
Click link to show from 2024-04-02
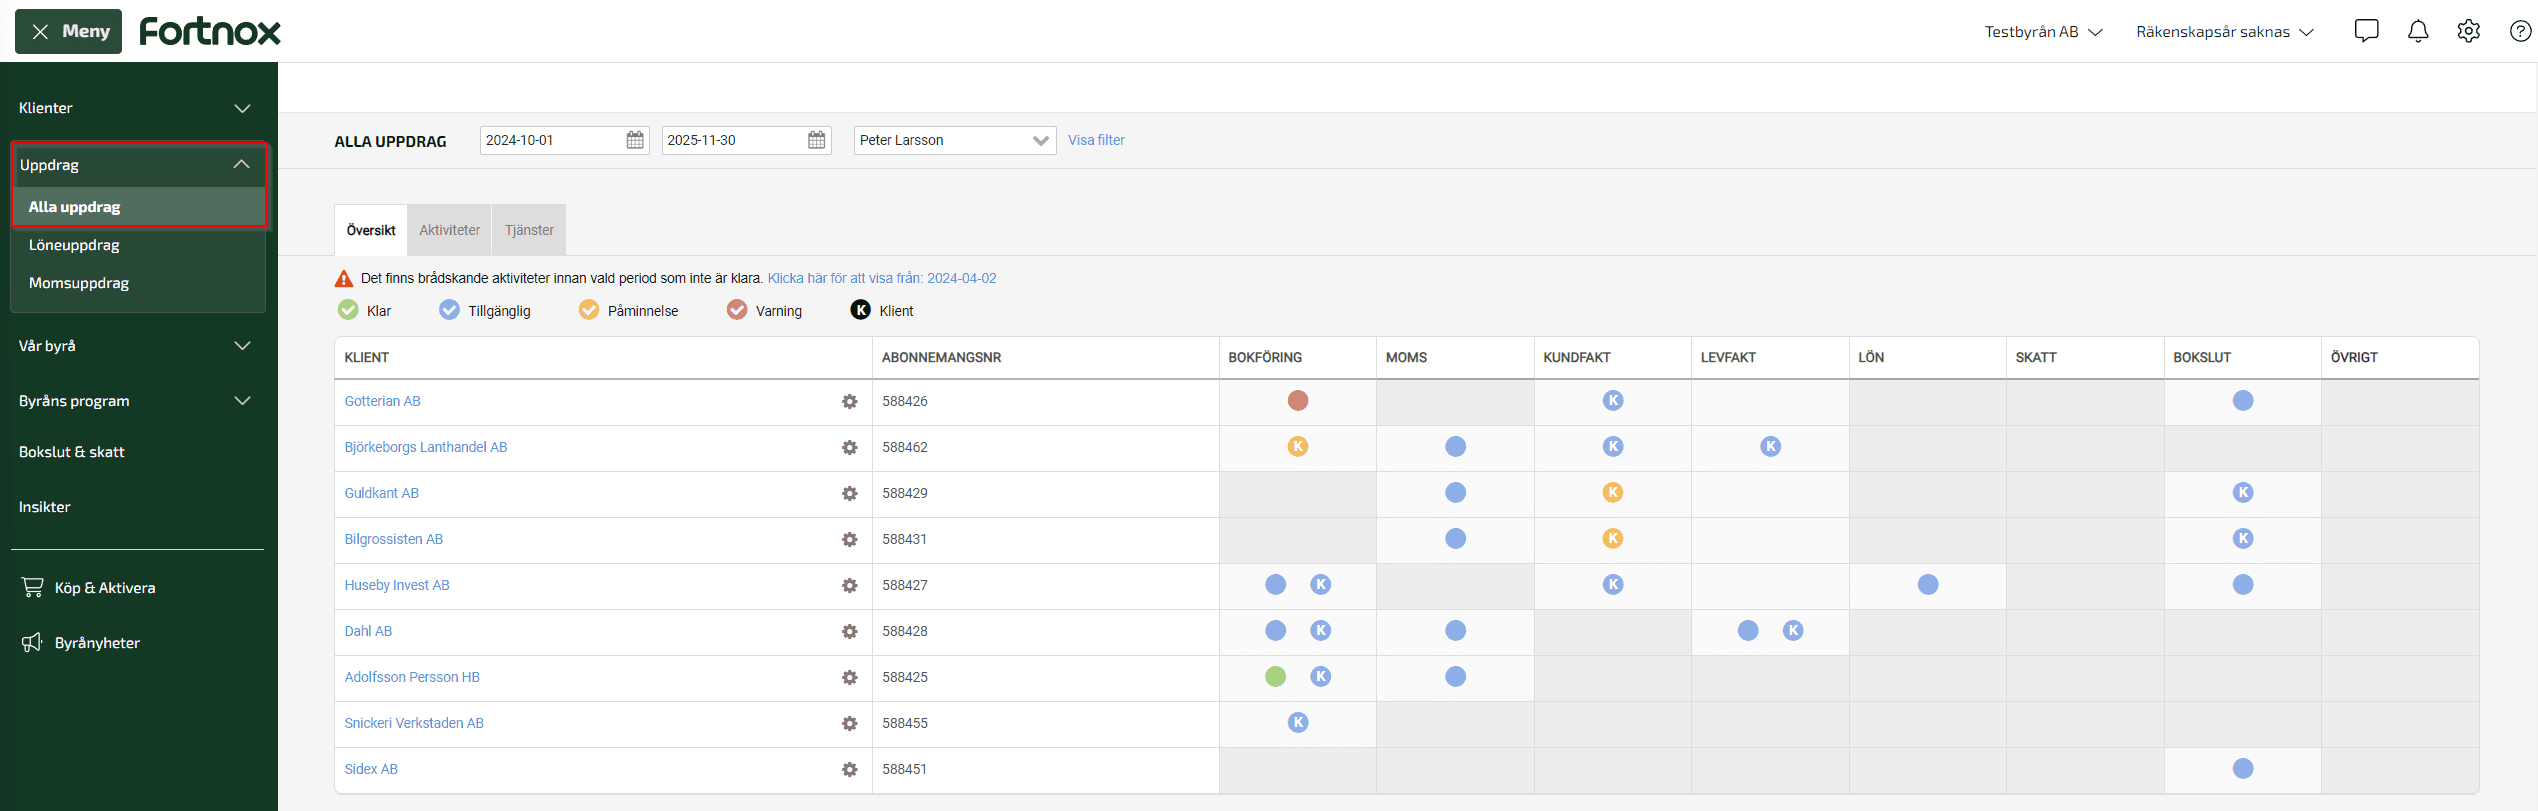[882, 278]
